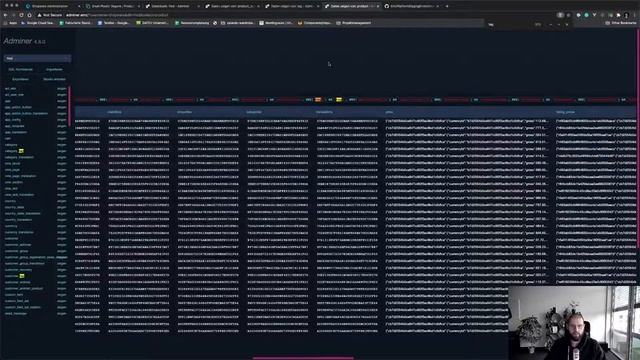This screenshot has height=360, width=640.
Task: Open the browser home page icon
Action: coord(29,15)
